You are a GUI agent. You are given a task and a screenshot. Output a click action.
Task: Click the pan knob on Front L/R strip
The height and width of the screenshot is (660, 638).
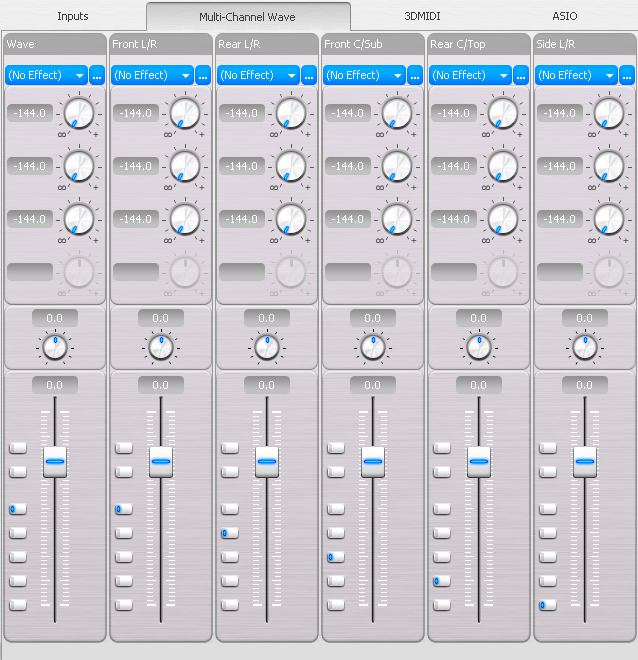click(x=160, y=348)
